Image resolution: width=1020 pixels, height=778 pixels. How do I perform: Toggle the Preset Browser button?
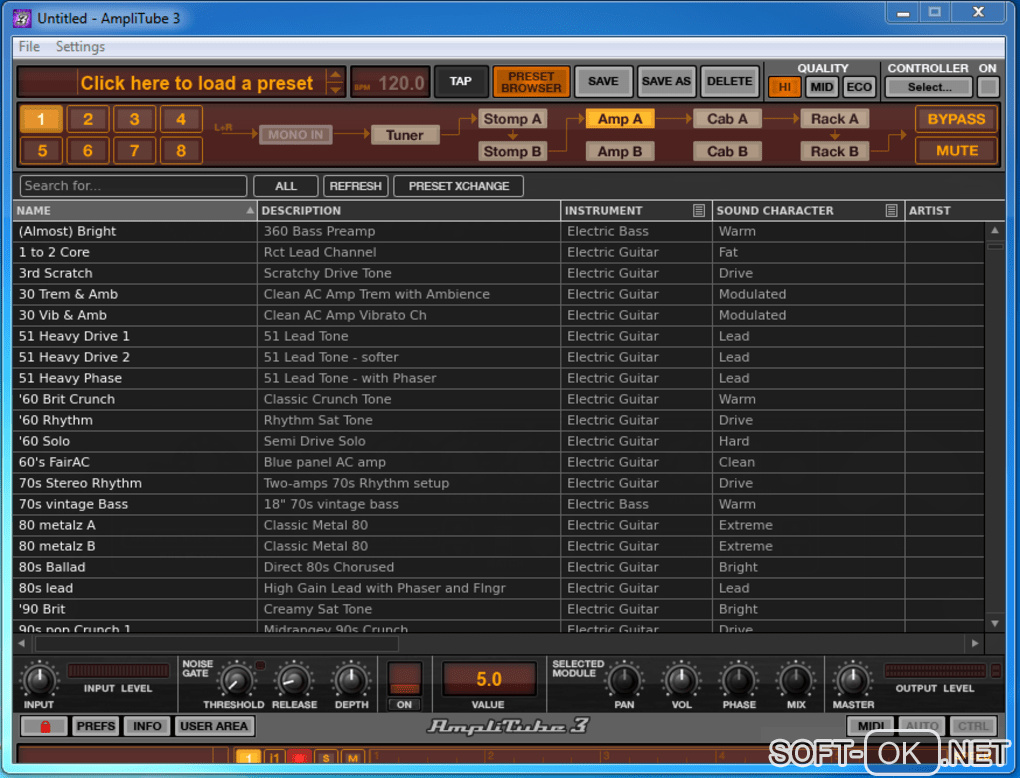point(531,82)
